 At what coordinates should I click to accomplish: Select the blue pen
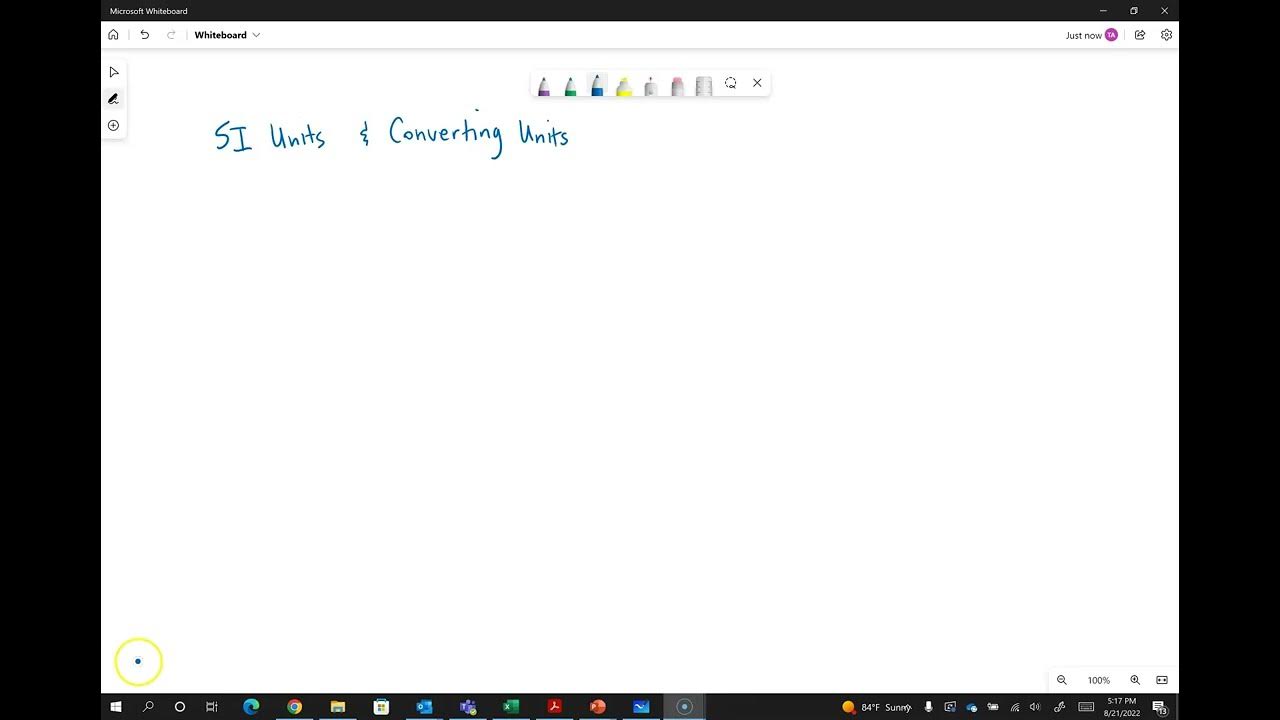point(597,86)
